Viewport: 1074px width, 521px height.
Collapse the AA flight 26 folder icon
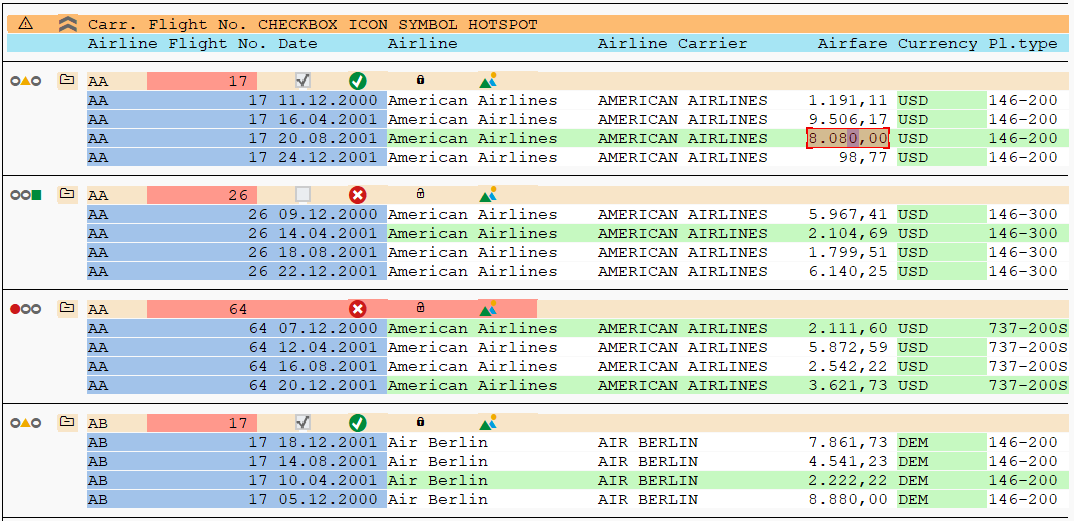click(66, 194)
